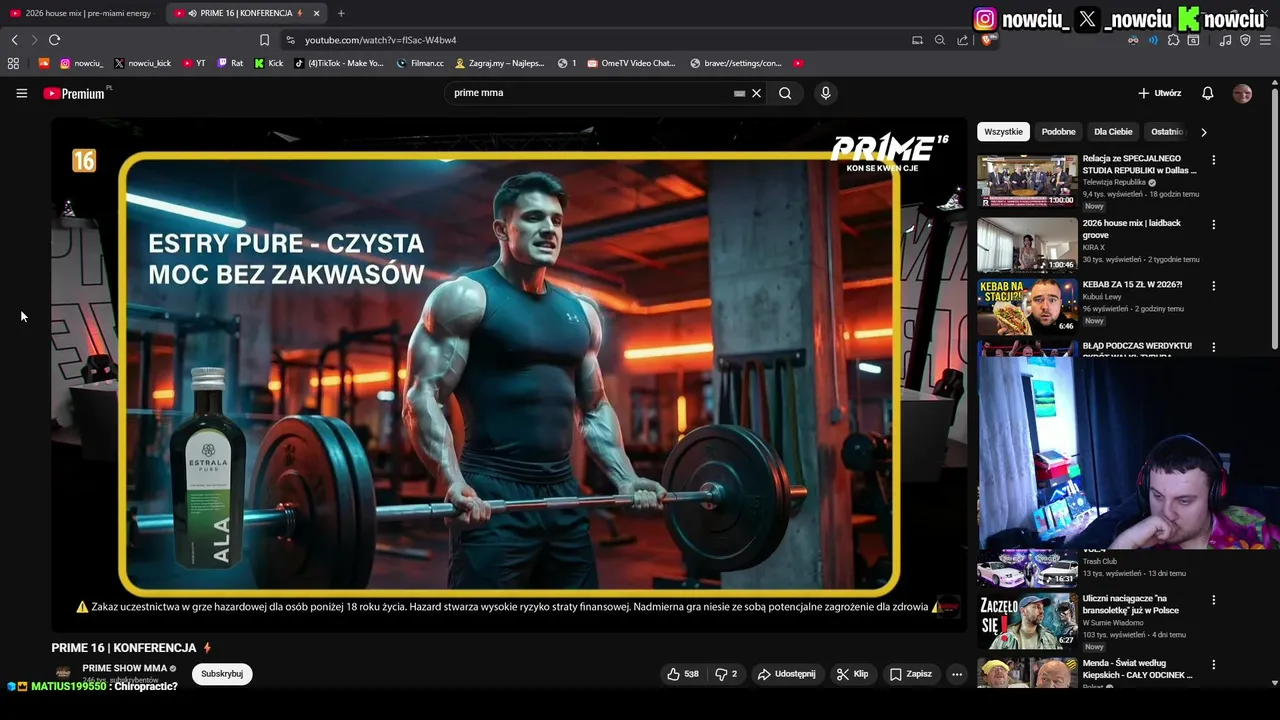Mute audio on PRIME 16 tab speaker icon
The image size is (1280, 720).
[192, 13]
